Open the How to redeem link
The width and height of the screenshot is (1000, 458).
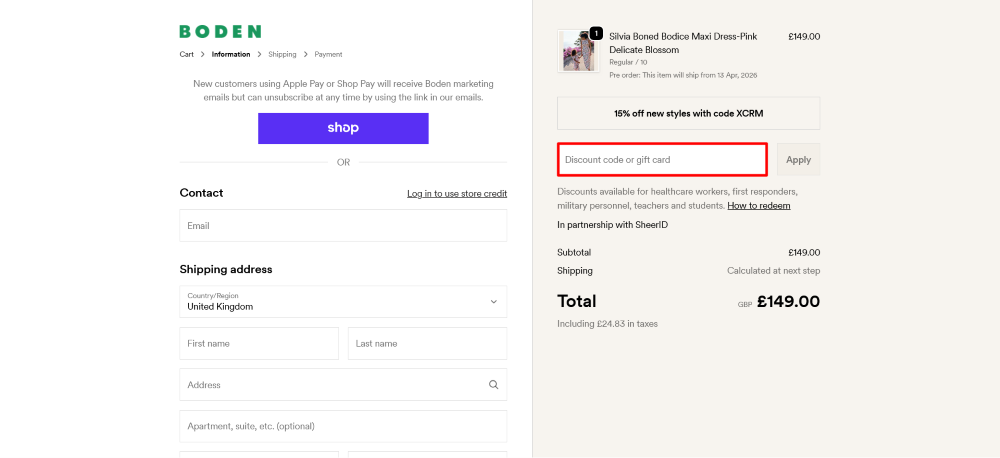click(x=759, y=206)
